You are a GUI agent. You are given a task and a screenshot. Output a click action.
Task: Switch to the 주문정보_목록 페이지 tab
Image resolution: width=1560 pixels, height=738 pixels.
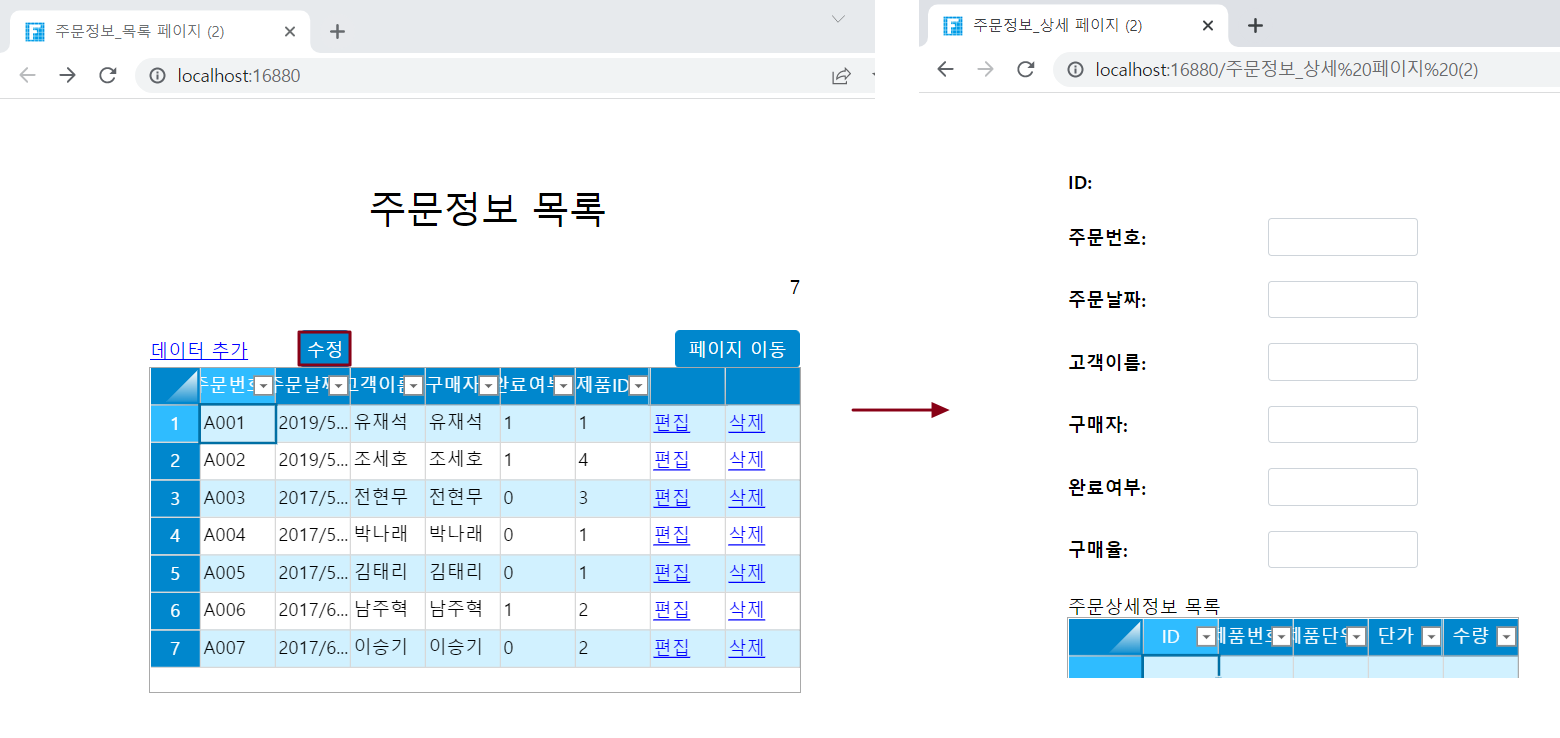click(140, 31)
